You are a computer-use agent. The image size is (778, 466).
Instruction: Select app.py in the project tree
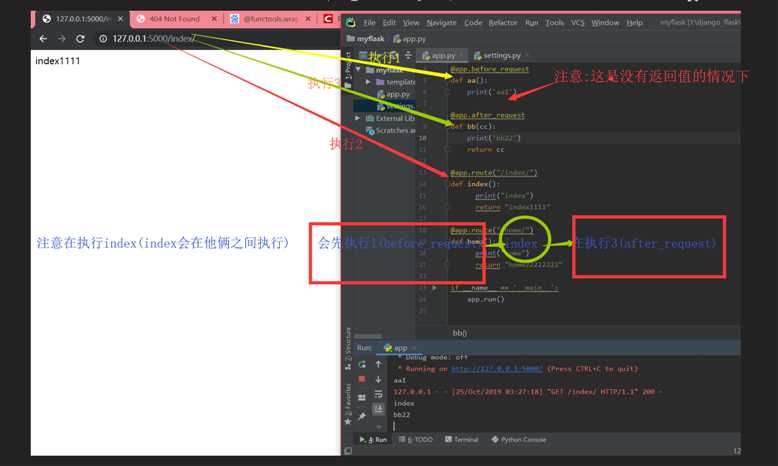393,94
